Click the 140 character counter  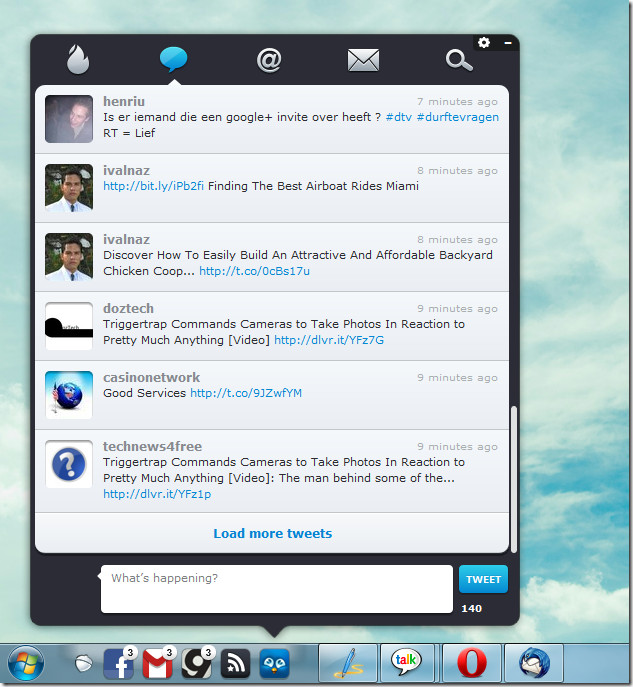(x=471, y=609)
